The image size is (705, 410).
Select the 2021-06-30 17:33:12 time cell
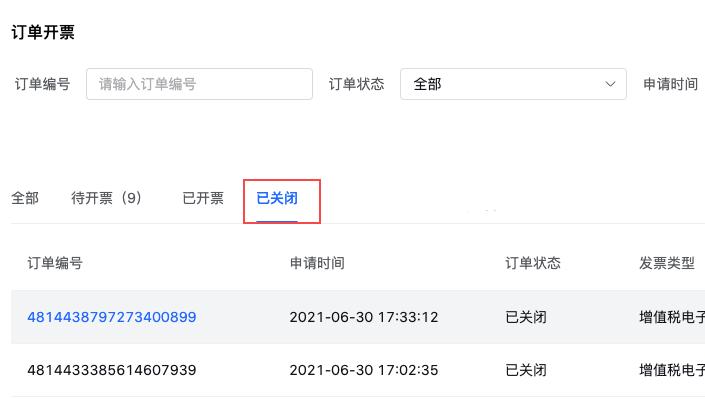(364, 317)
